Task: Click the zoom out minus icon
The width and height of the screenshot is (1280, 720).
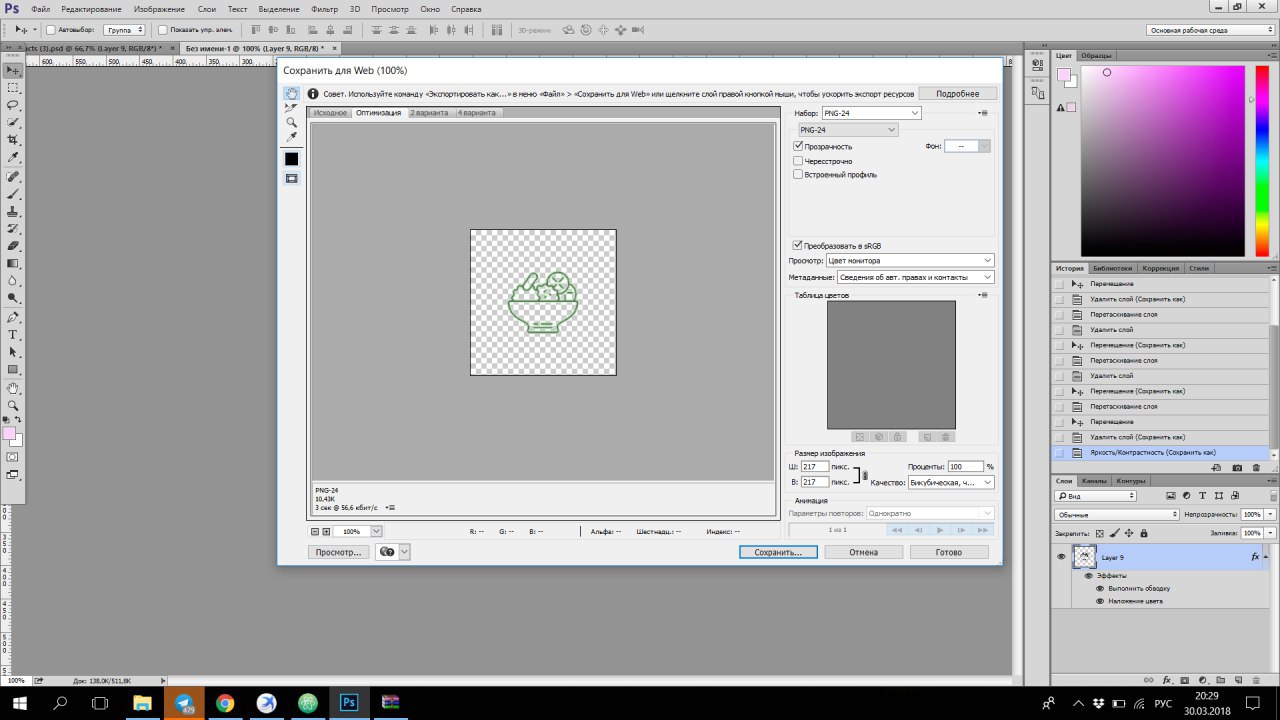Action: tap(315, 532)
